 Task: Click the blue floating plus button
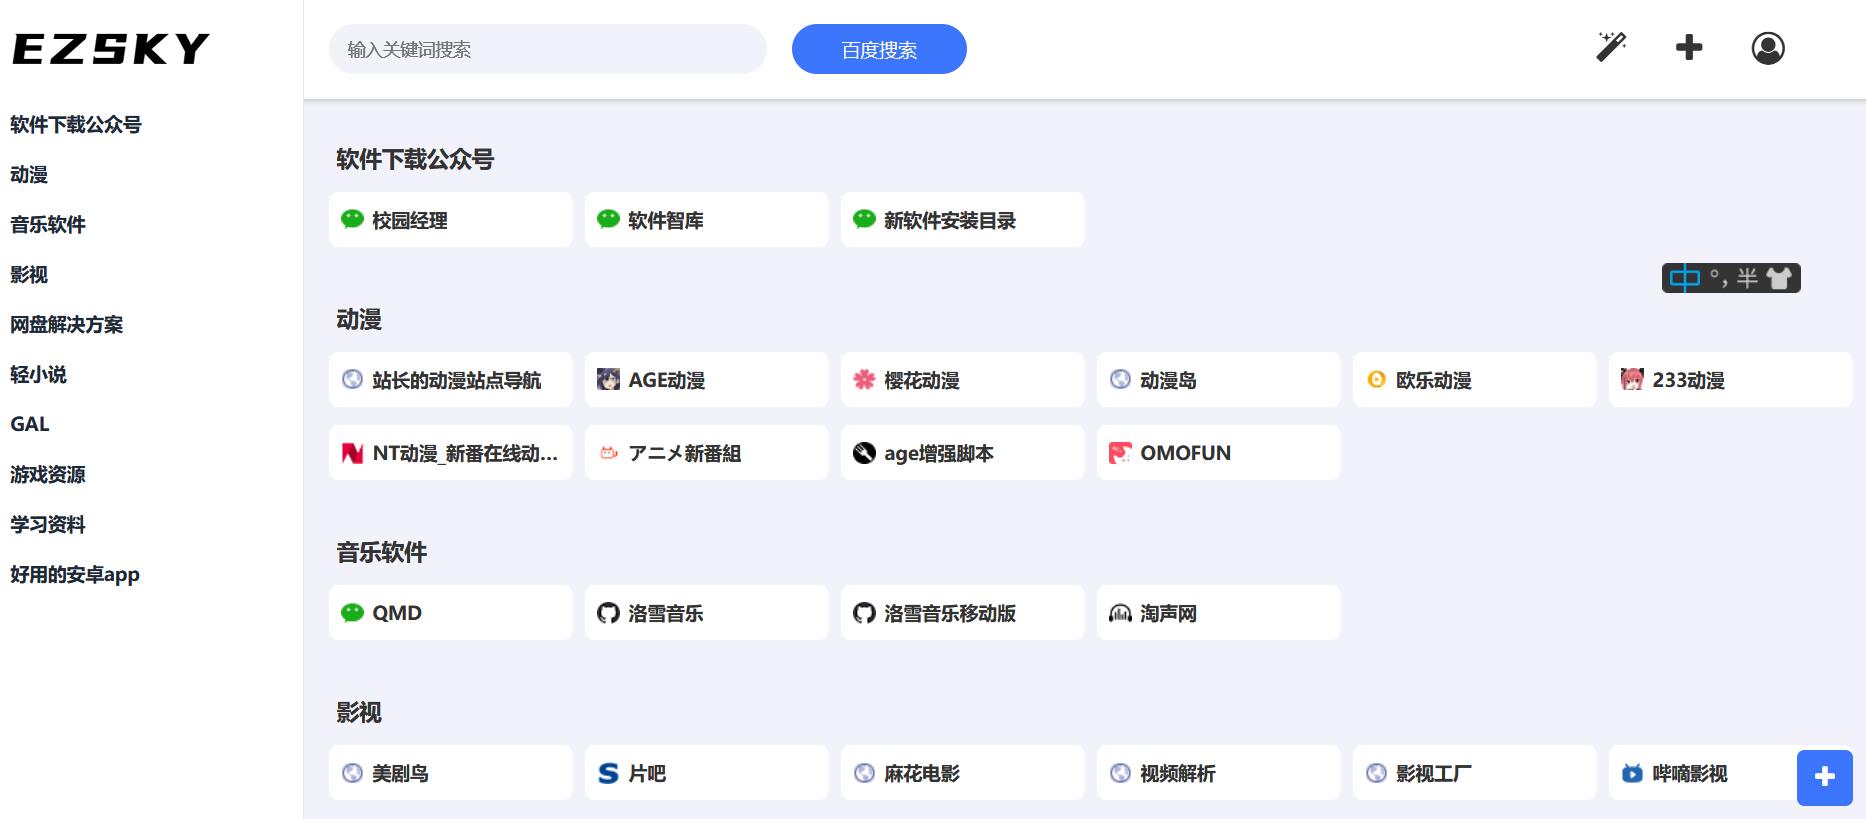(1825, 777)
